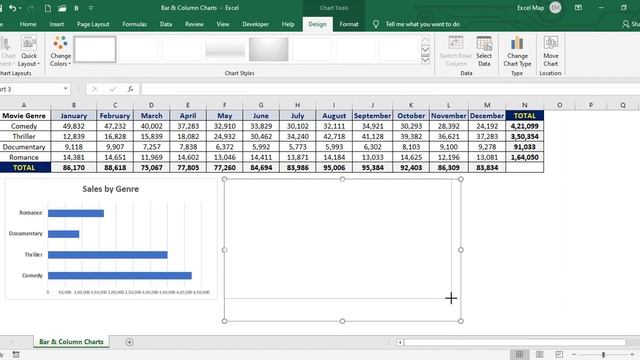Click the Chart Styles gallery row-down arrow

(425, 49)
